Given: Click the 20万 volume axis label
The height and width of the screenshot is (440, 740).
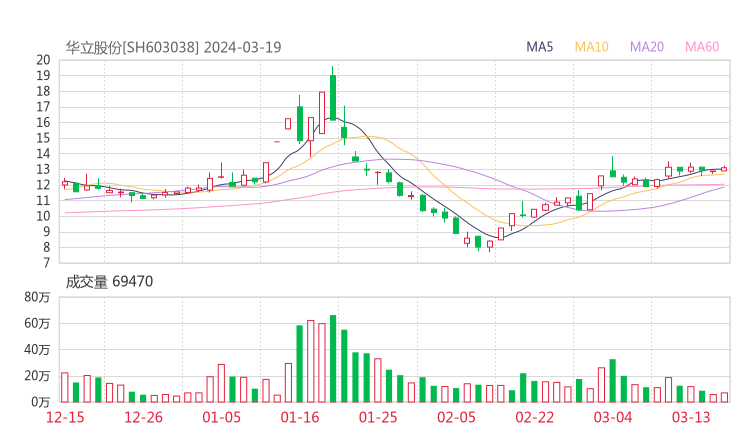Looking at the screenshot, I should [37, 376].
